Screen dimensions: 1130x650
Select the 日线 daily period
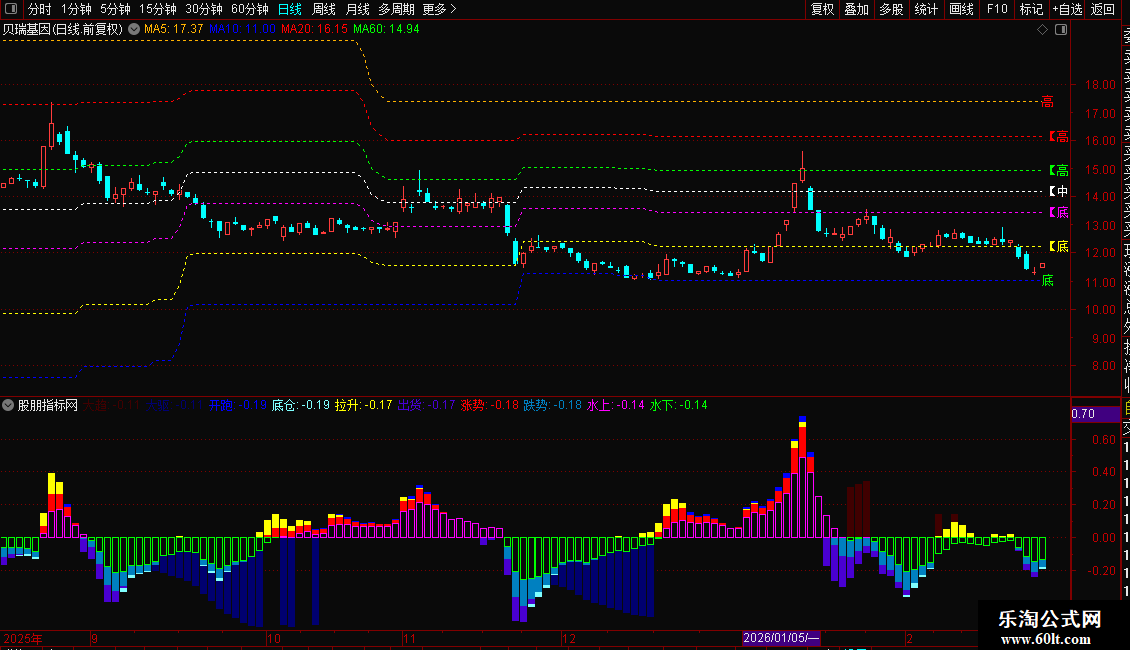pyautogui.click(x=290, y=9)
